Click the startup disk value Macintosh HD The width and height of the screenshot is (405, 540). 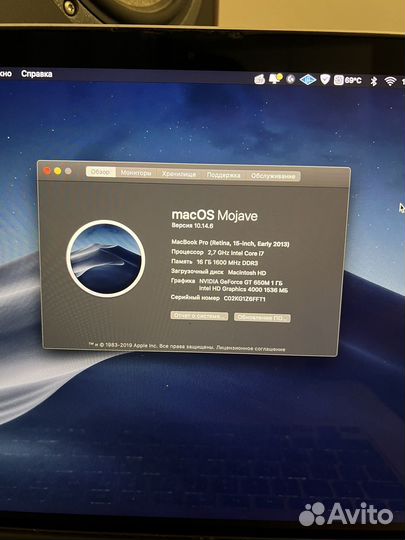pos(247,273)
